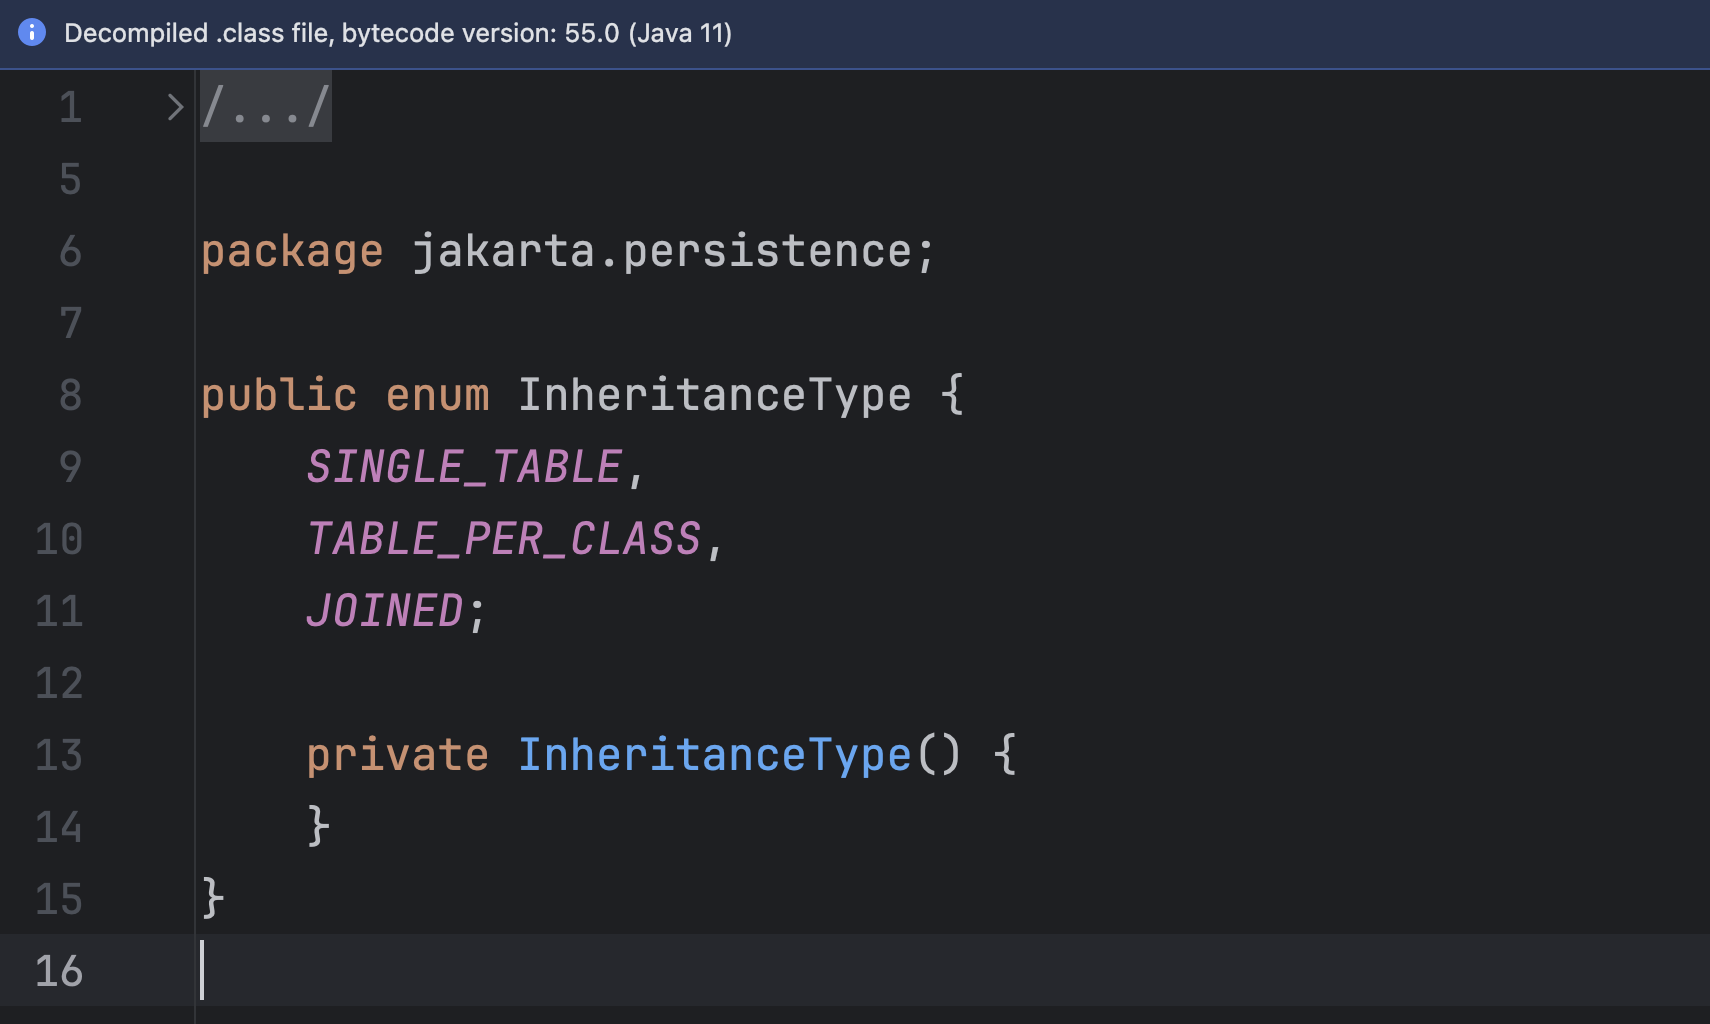Click line number 8 in the gutter

[x=70, y=395]
